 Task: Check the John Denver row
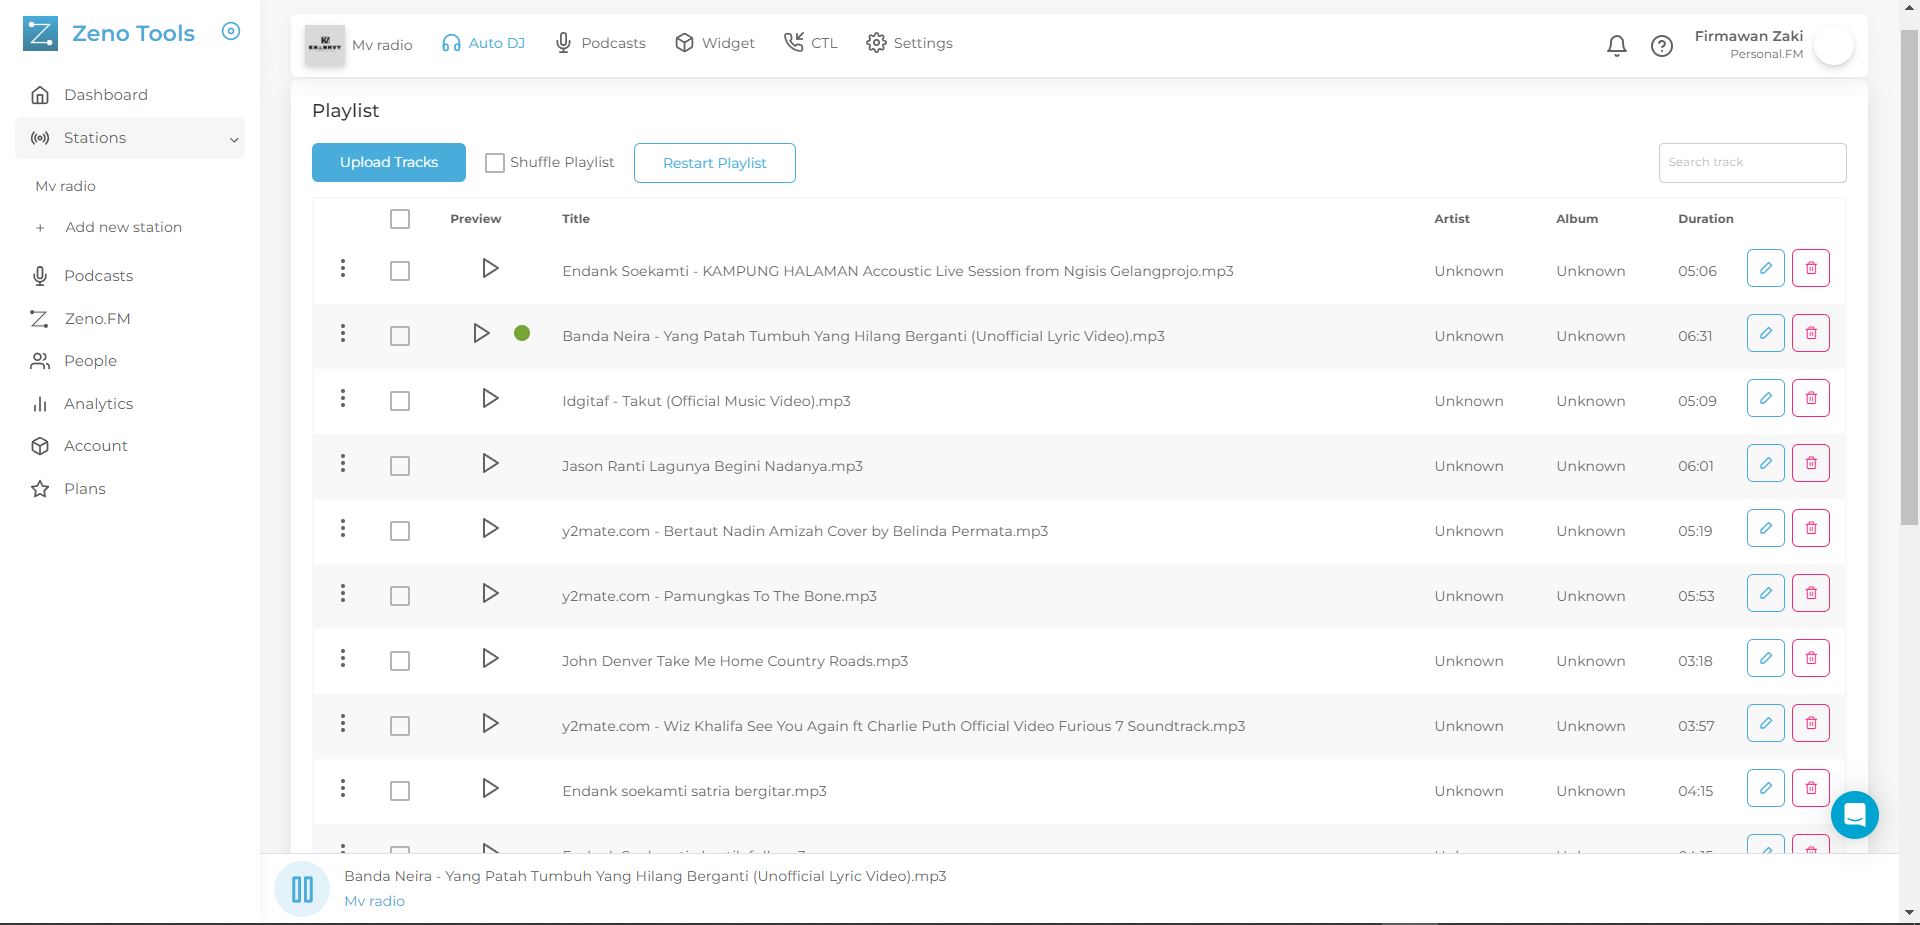click(400, 661)
